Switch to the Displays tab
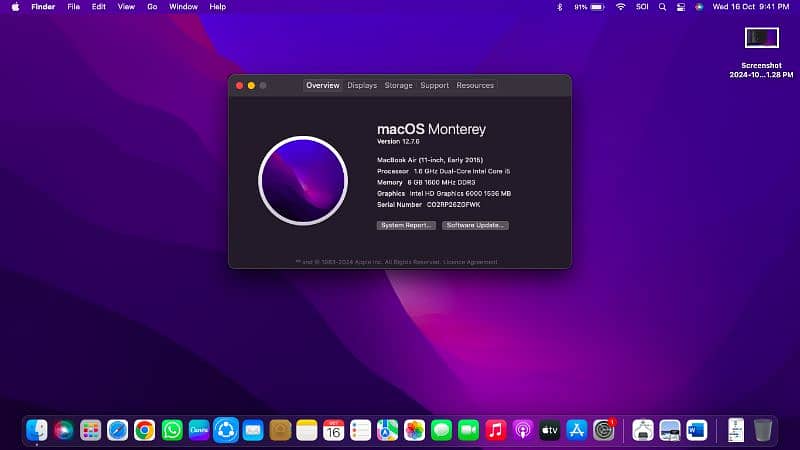Screen dimensions: 800x450 coord(362,86)
